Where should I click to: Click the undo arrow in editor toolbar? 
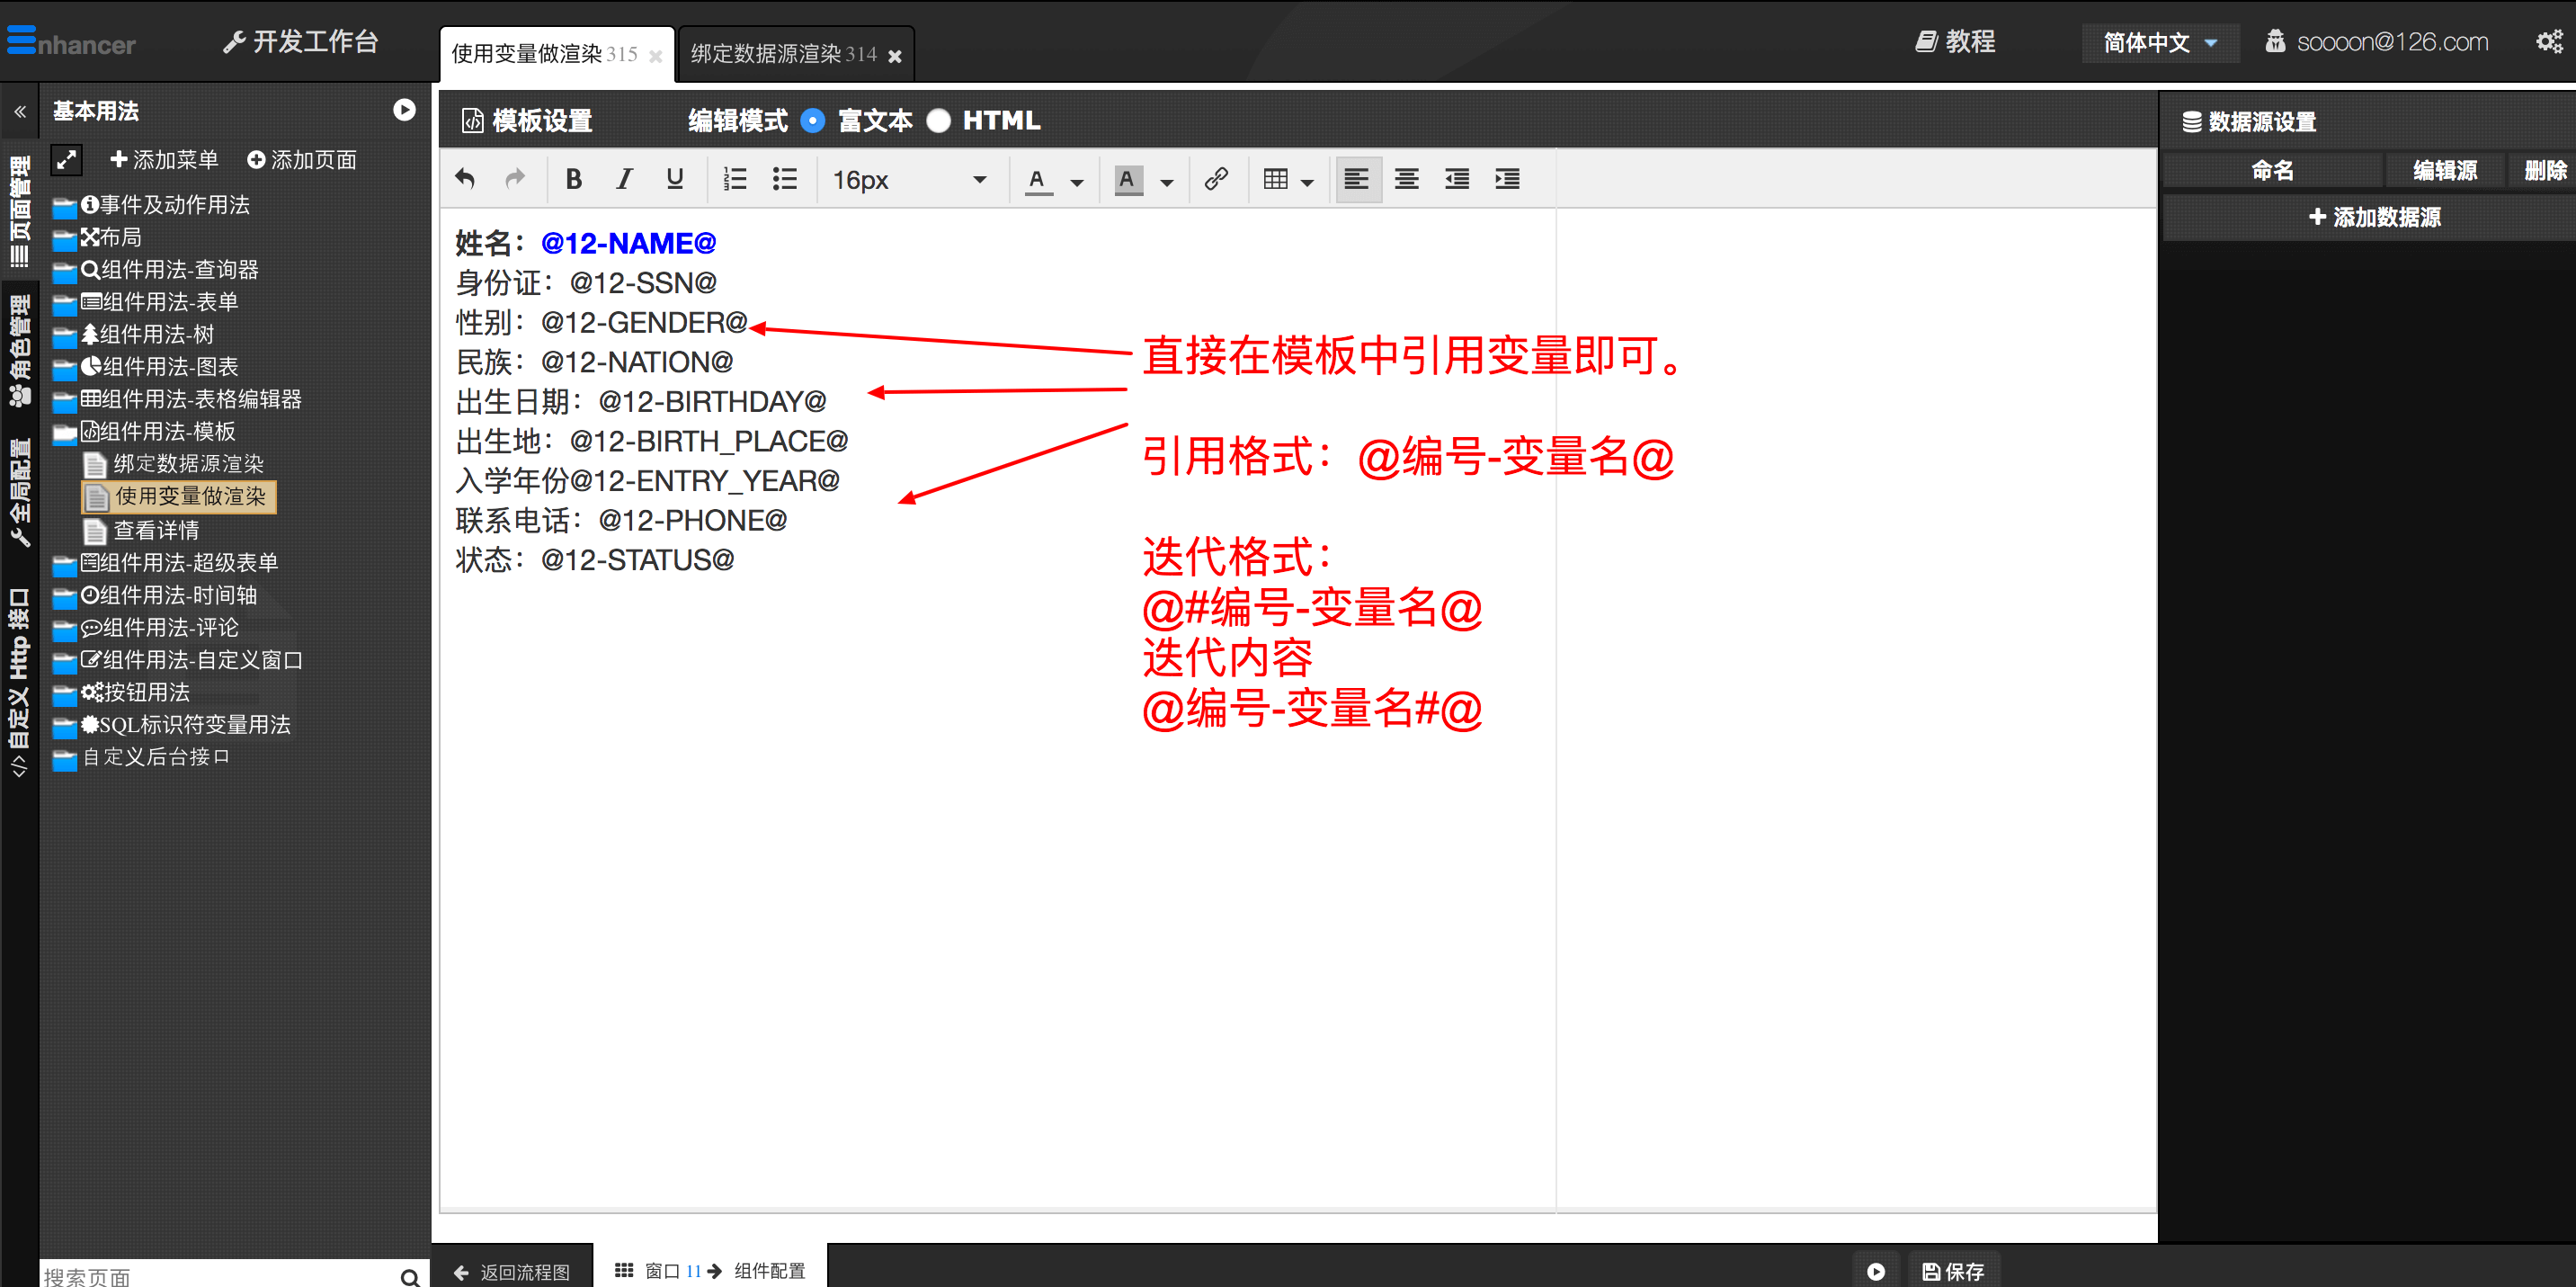(x=465, y=179)
